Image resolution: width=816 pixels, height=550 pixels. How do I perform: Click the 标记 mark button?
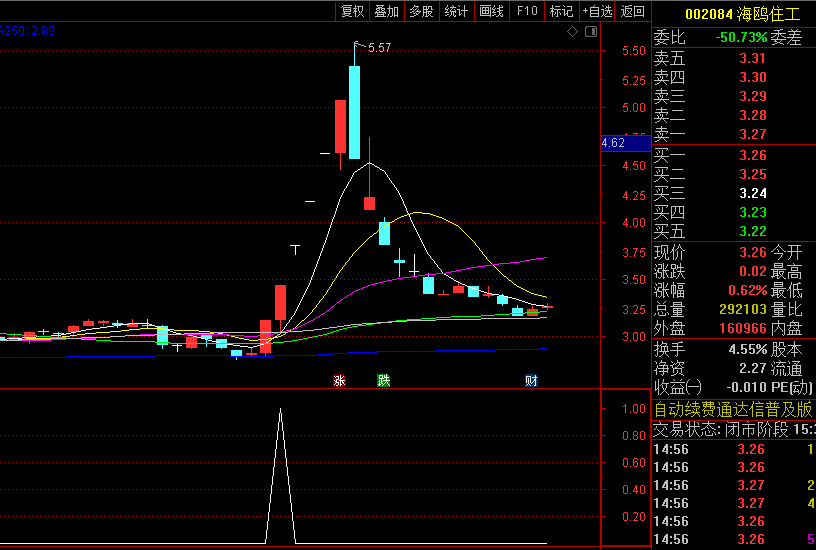coord(561,11)
